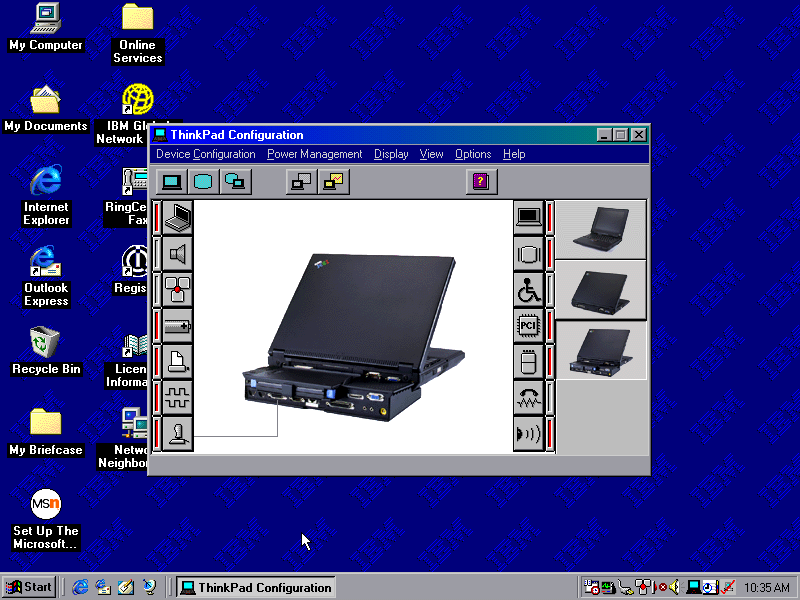The width and height of the screenshot is (800, 600).
Task: Open the modem telephone icon
Action: pos(528,397)
